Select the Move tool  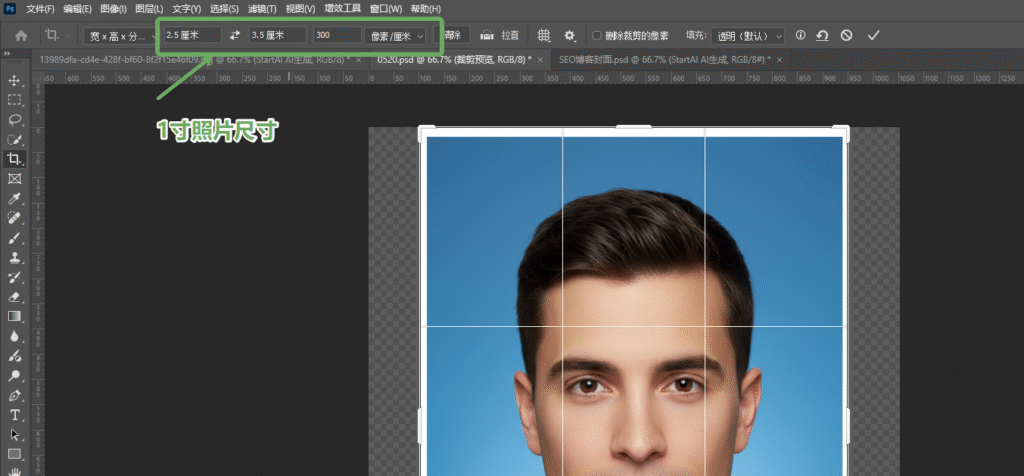tap(14, 81)
